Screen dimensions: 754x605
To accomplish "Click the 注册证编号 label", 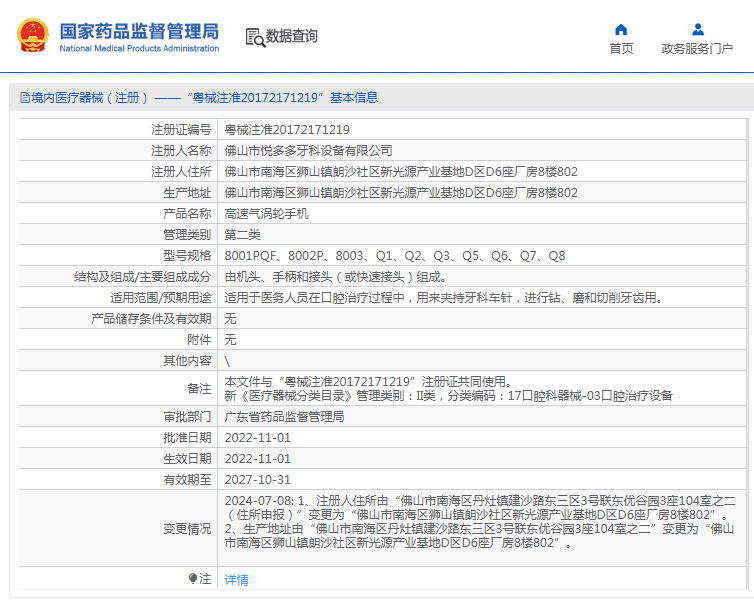I will [x=181, y=130].
